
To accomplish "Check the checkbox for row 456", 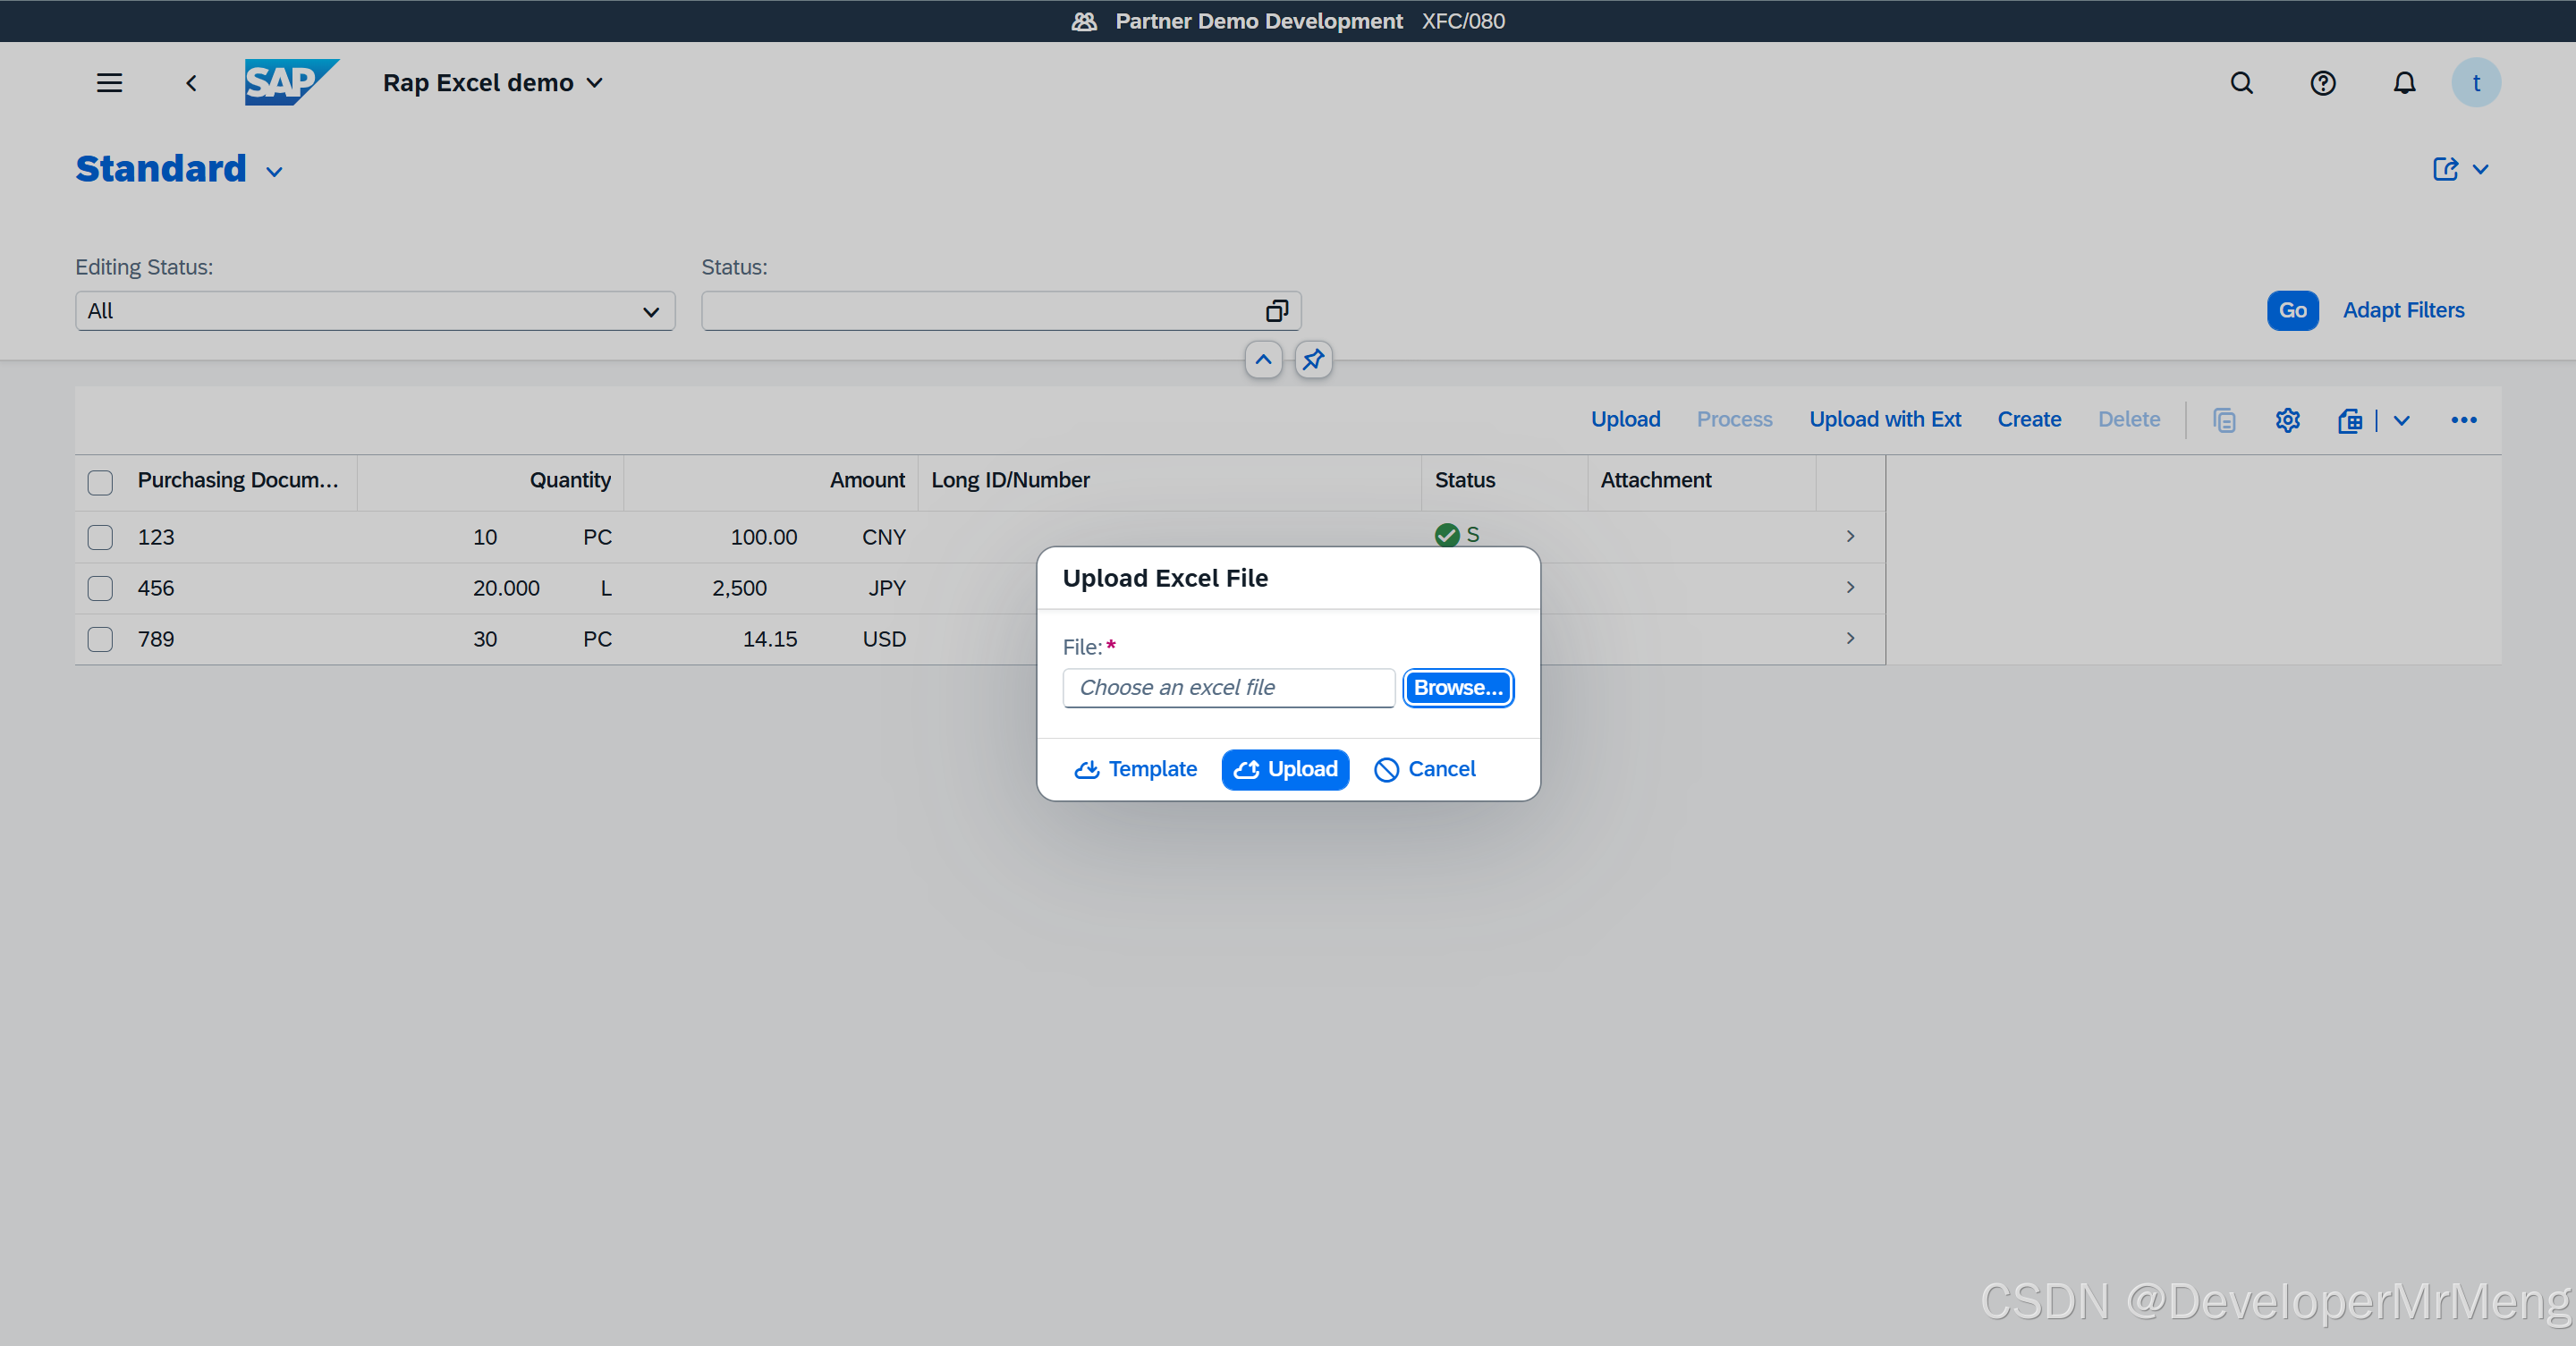I will click(100, 588).
